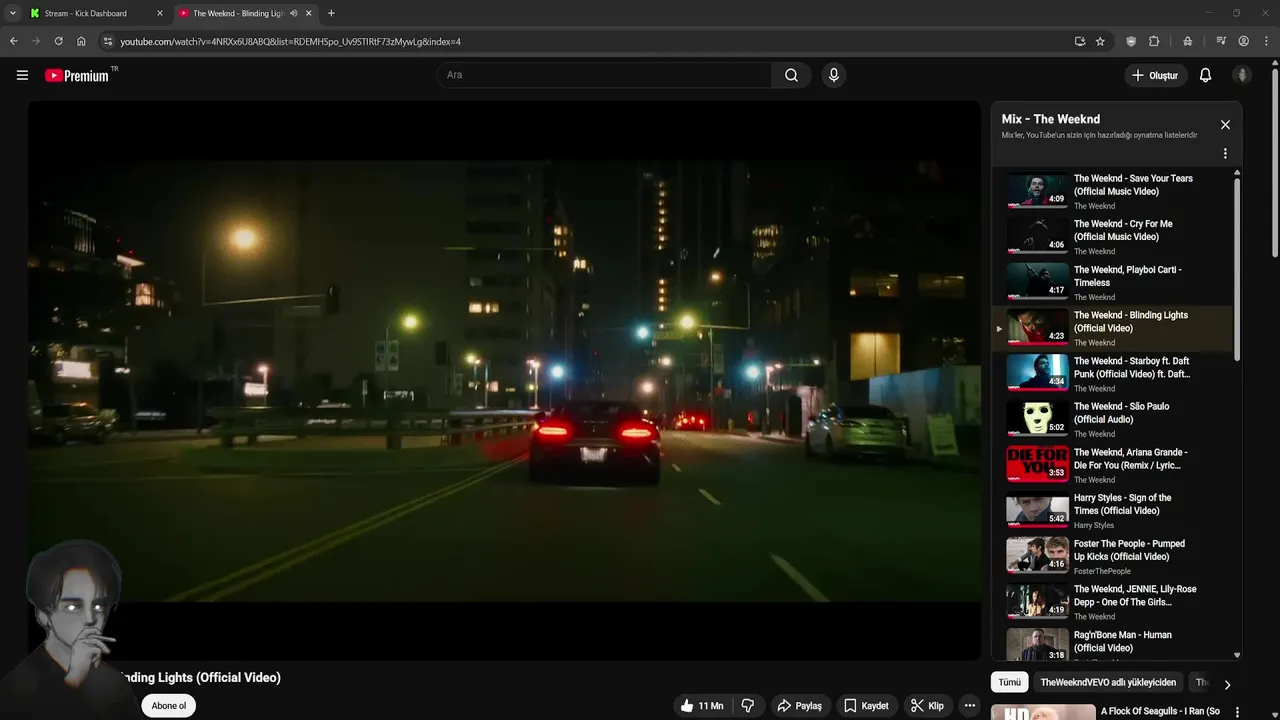
Task: Open more actions ellipsis beside Klip
Action: (x=969, y=706)
